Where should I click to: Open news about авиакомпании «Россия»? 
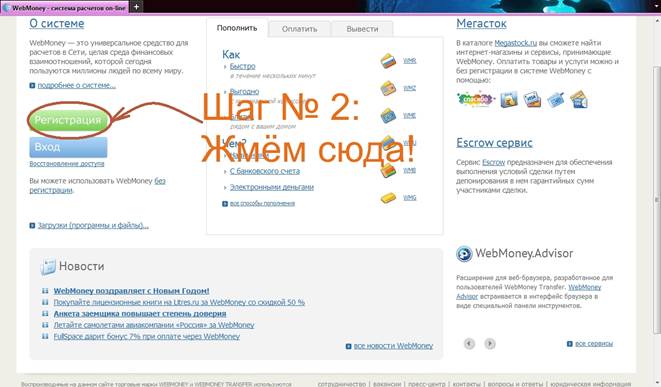click(x=154, y=325)
